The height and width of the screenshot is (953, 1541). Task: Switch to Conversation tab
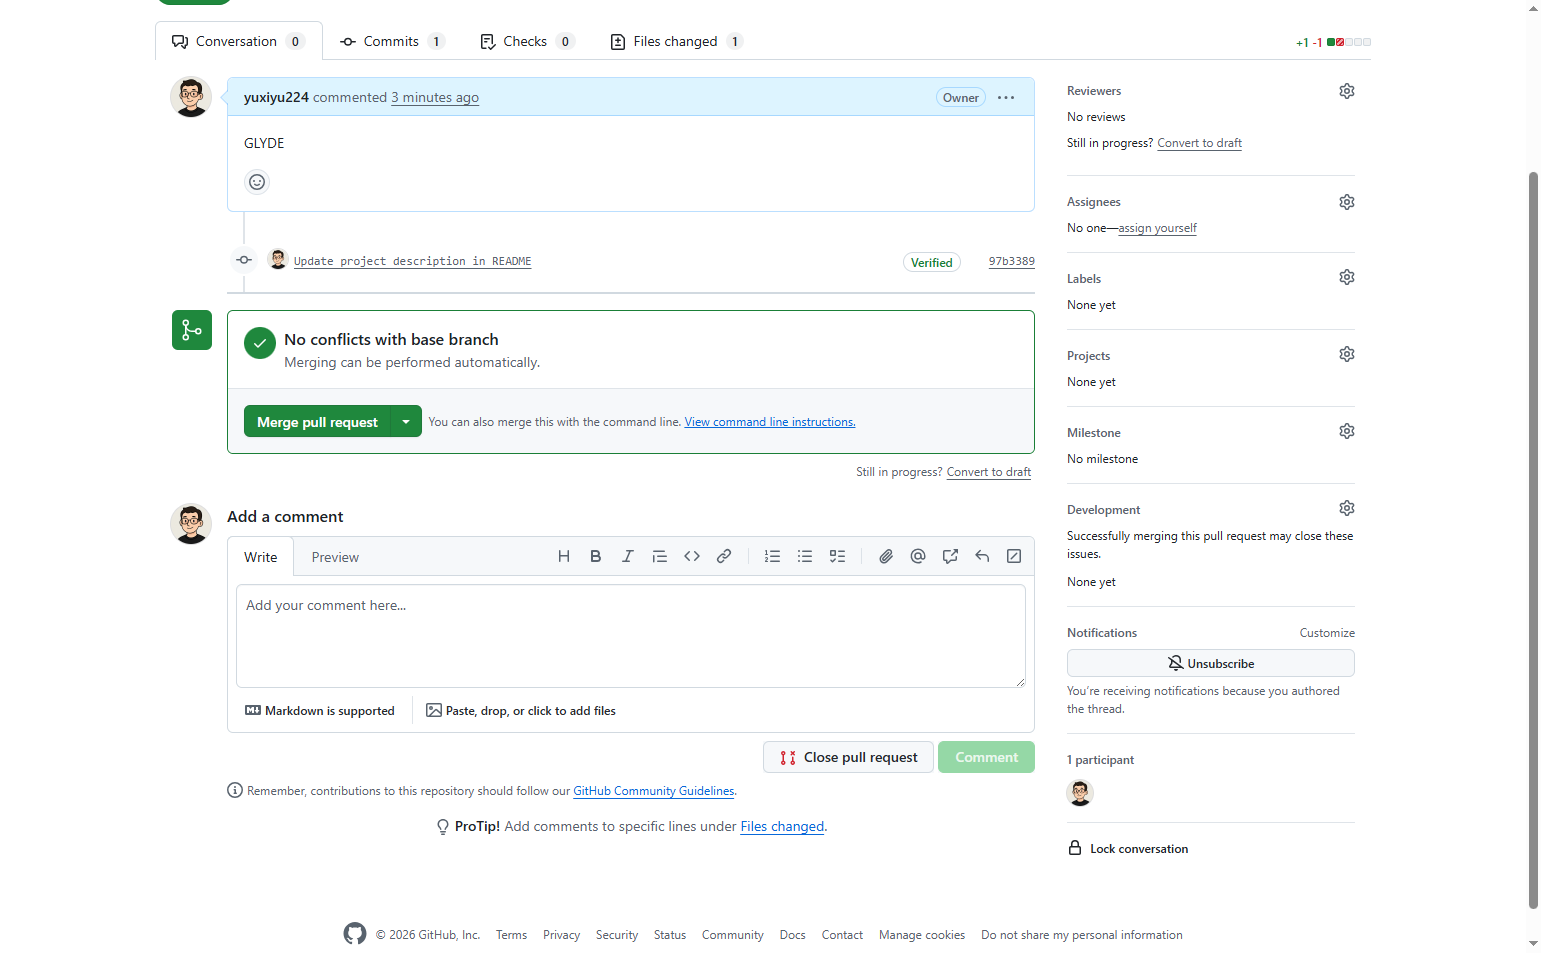[238, 41]
